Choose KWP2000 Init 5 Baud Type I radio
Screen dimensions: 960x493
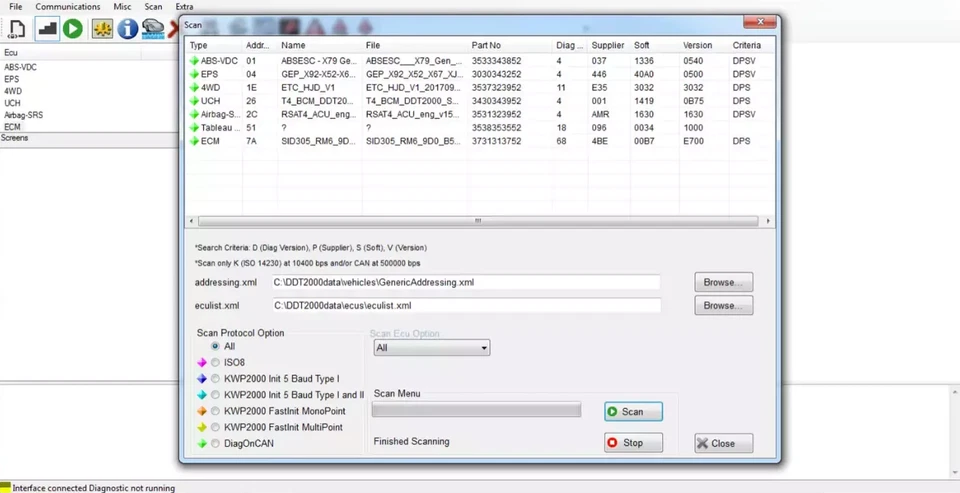tap(215, 379)
